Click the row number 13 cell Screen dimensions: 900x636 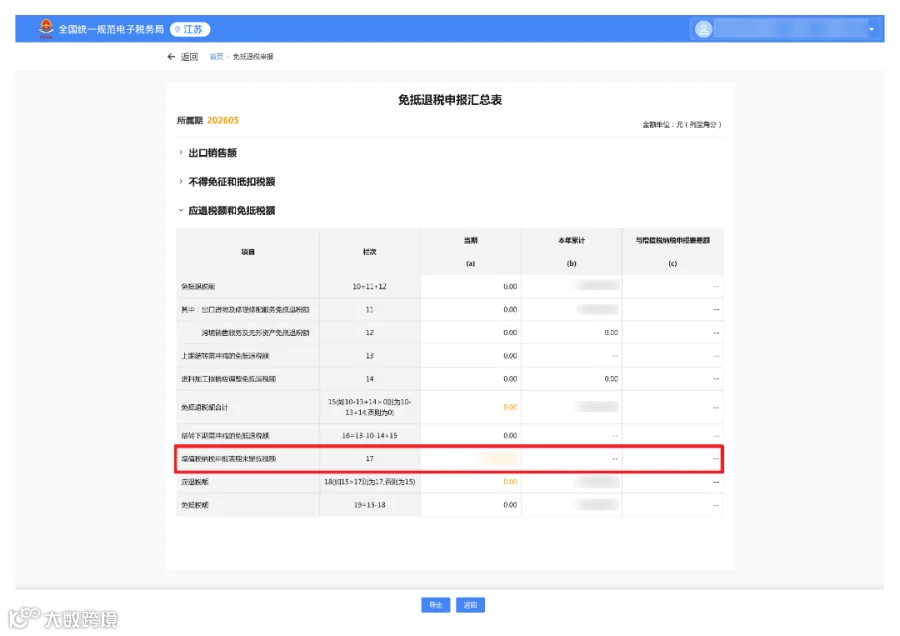coord(370,356)
